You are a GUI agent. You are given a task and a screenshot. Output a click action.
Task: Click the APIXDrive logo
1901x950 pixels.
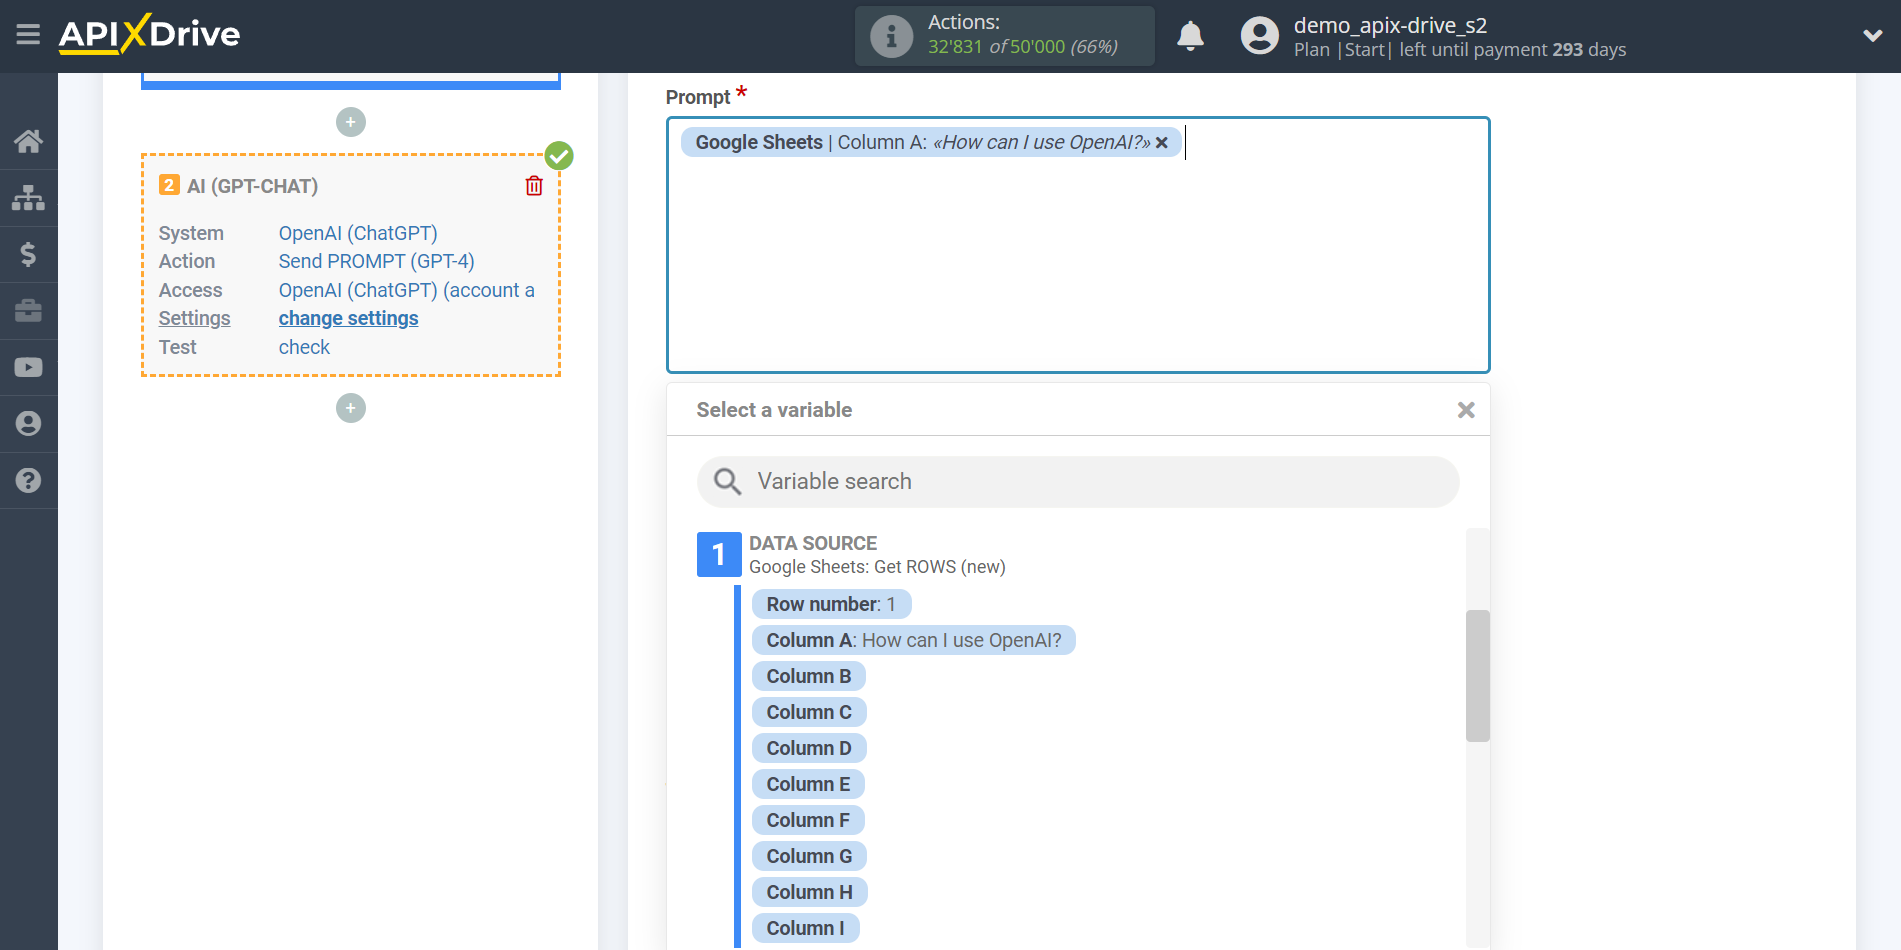[x=149, y=34]
